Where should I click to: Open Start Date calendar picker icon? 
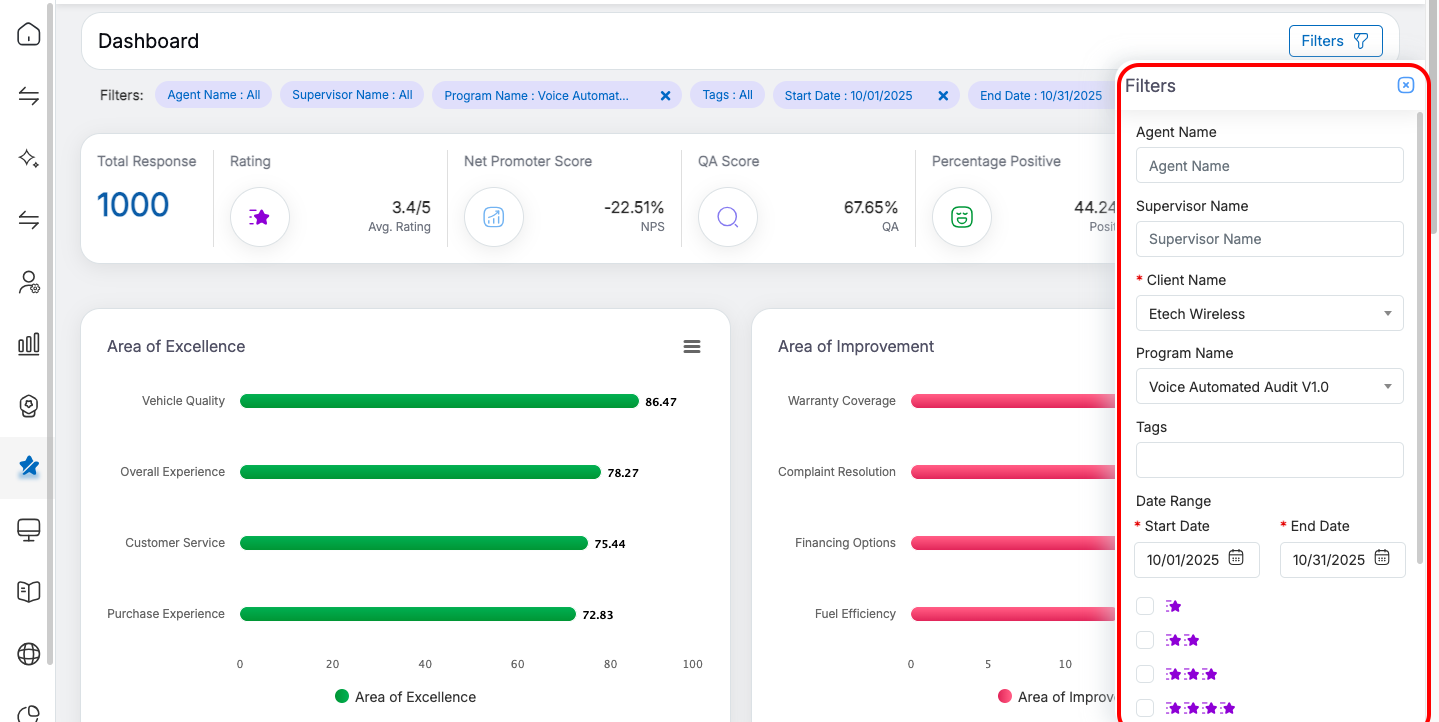(1236, 558)
